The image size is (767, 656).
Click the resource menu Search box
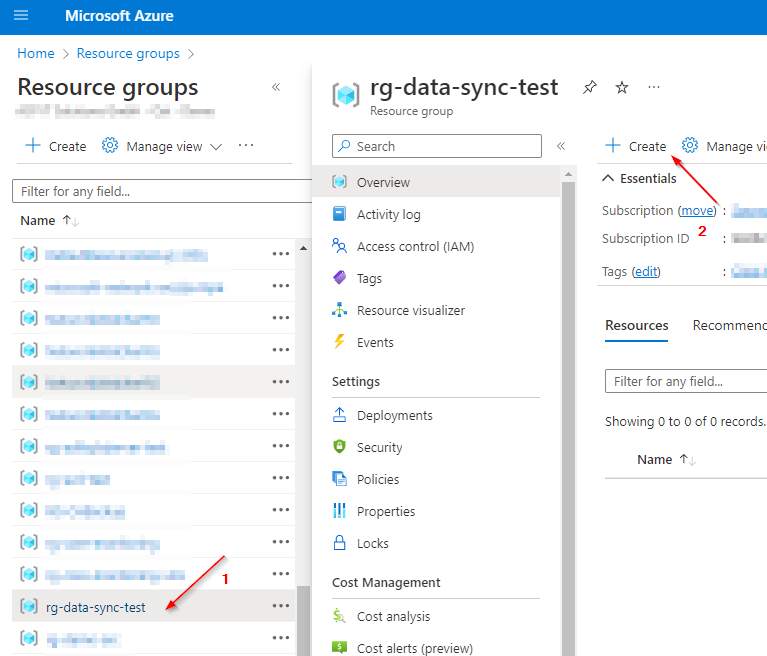(x=437, y=146)
